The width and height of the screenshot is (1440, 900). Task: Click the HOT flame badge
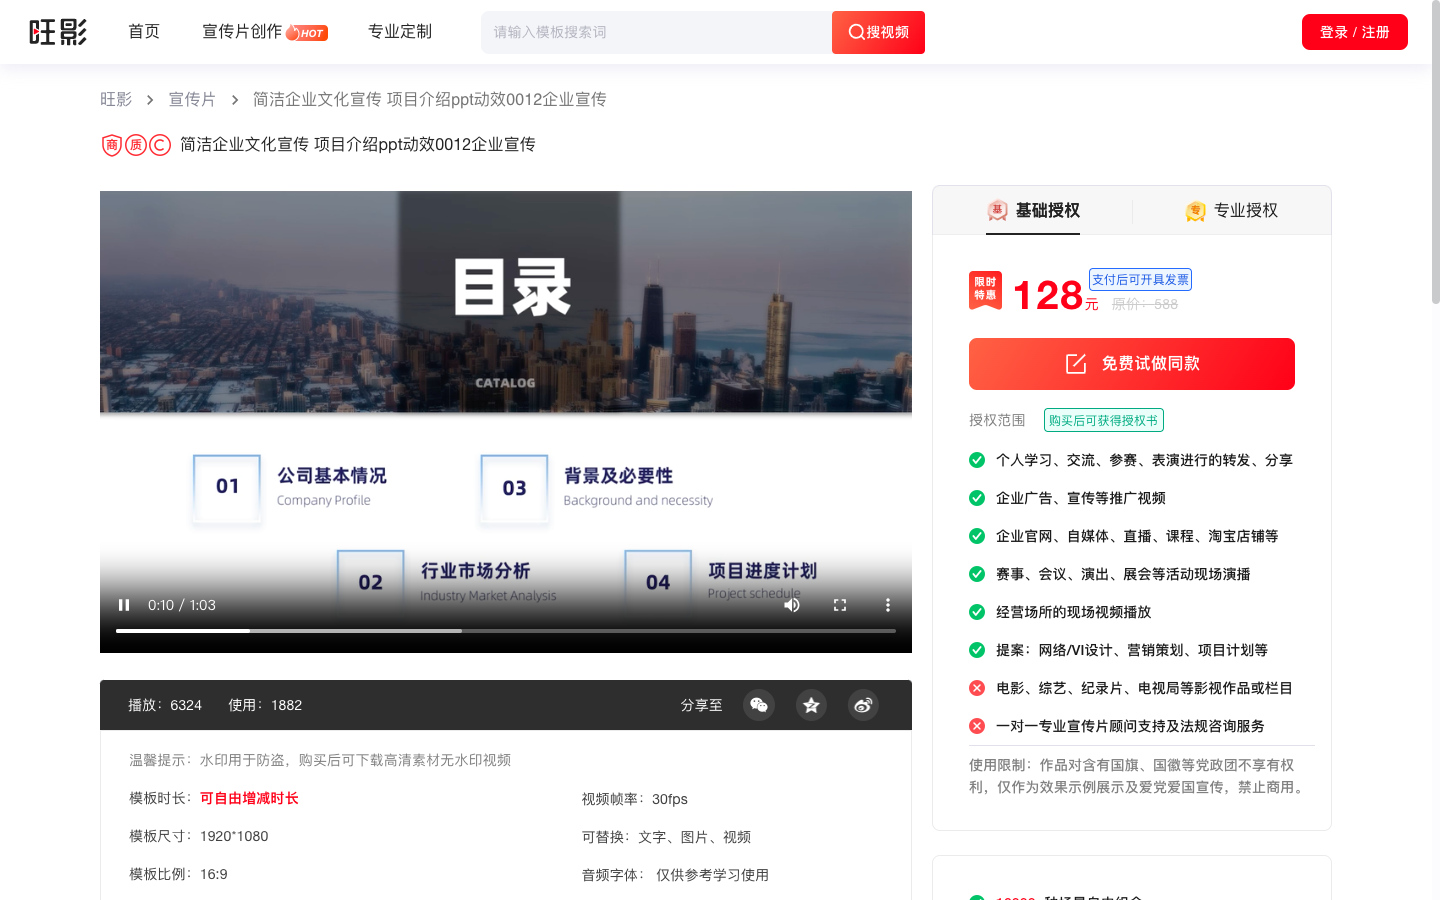point(307,33)
